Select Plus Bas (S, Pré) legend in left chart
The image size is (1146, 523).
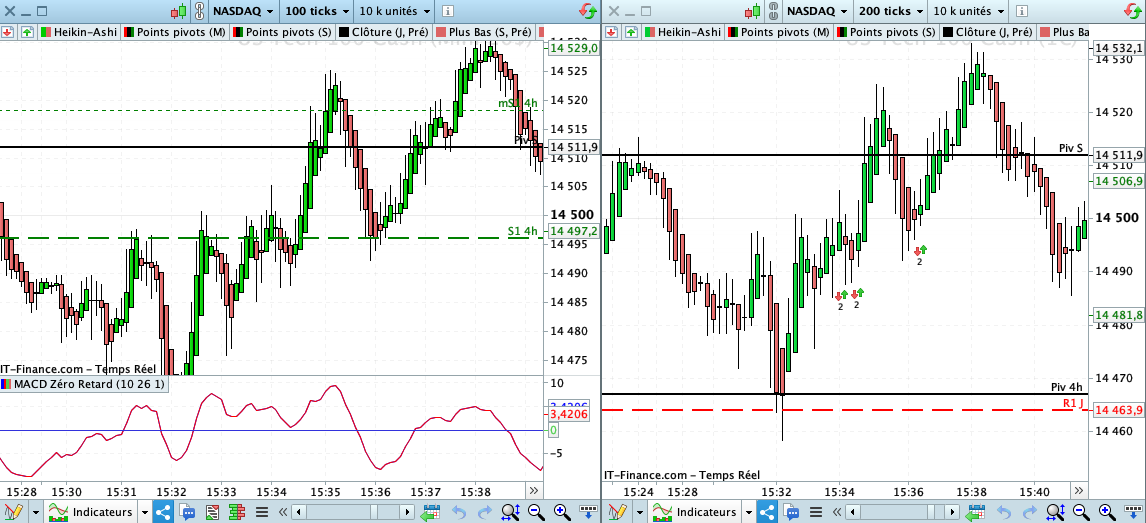click(485, 32)
